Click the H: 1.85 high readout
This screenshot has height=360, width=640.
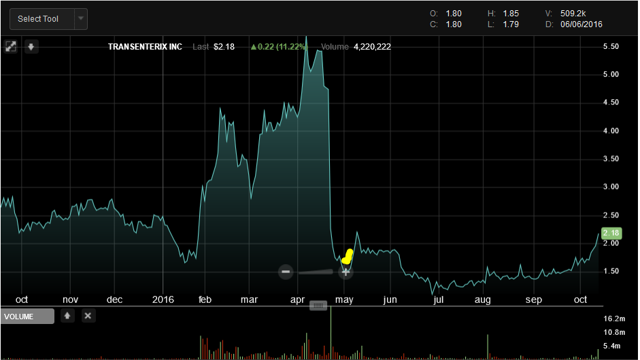pyautogui.click(x=503, y=13)
